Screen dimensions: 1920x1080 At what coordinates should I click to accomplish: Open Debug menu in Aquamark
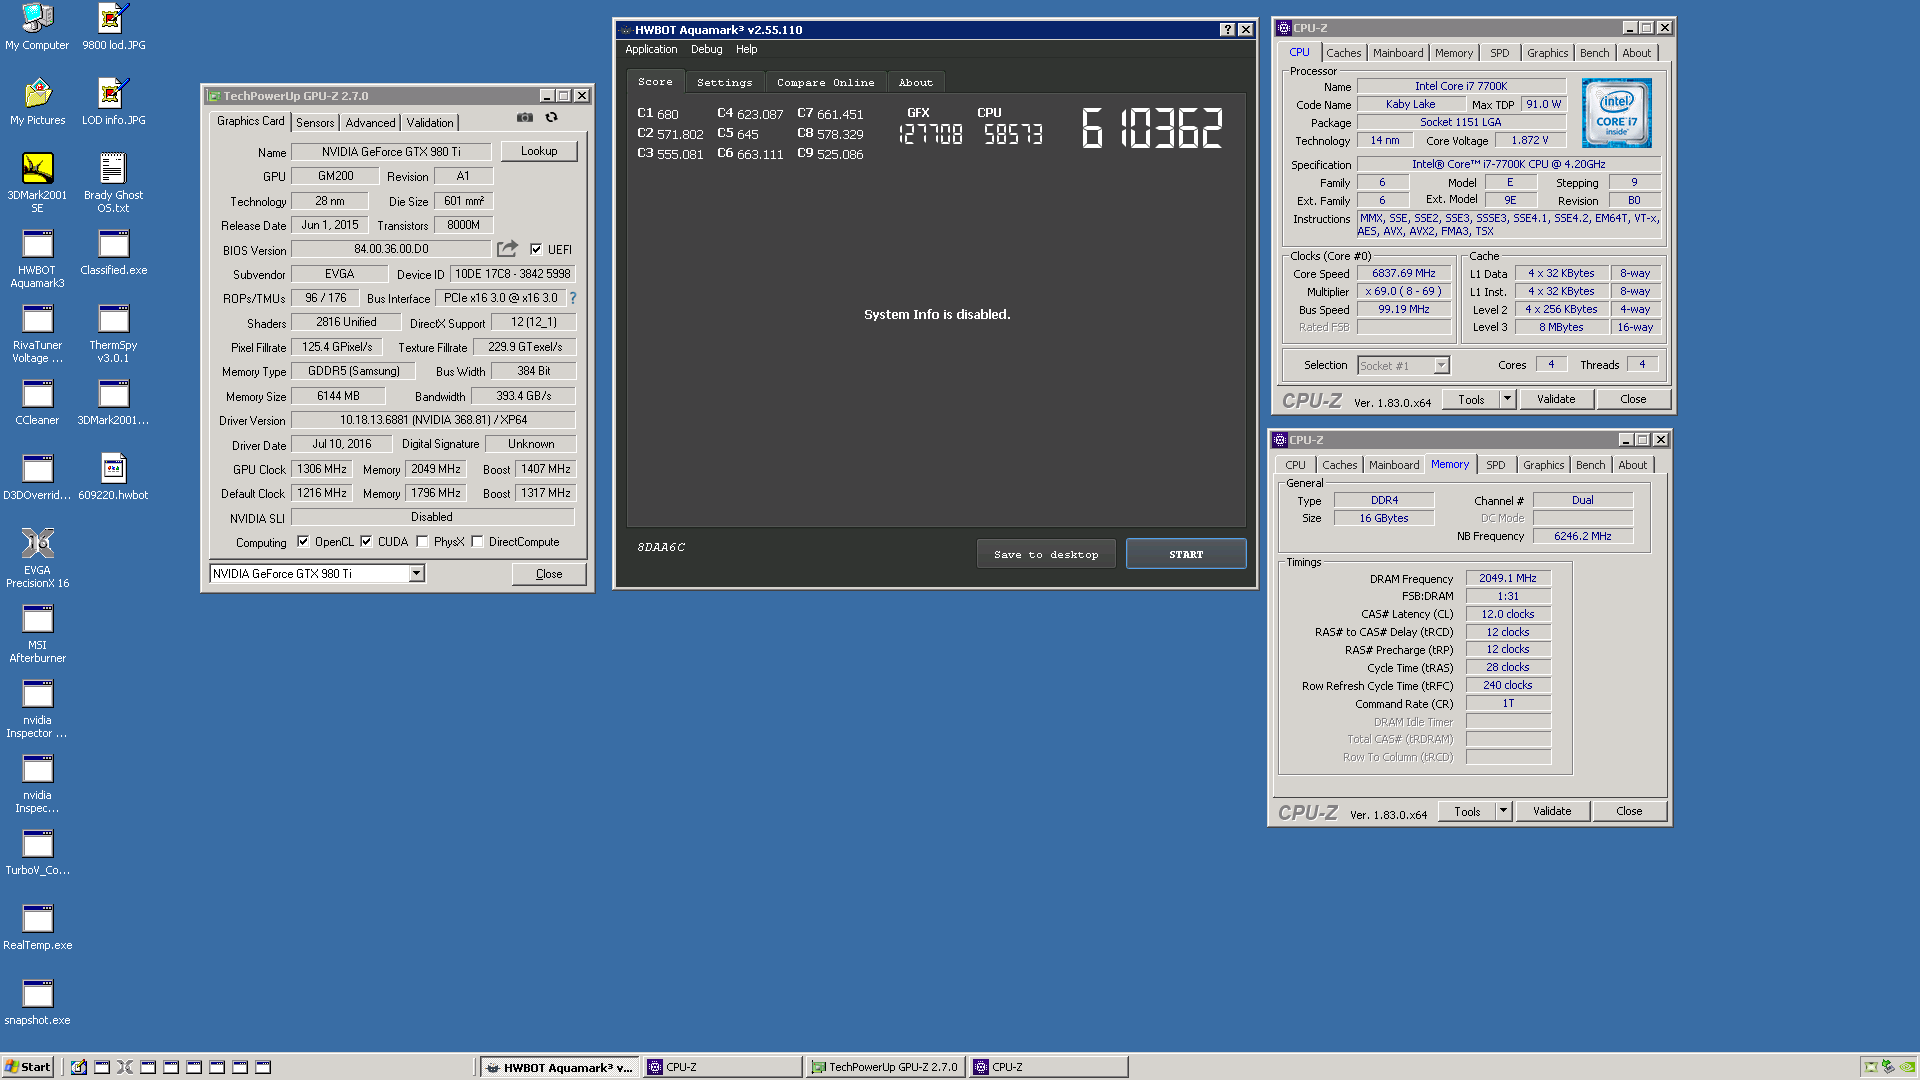(x=706, y=49)
